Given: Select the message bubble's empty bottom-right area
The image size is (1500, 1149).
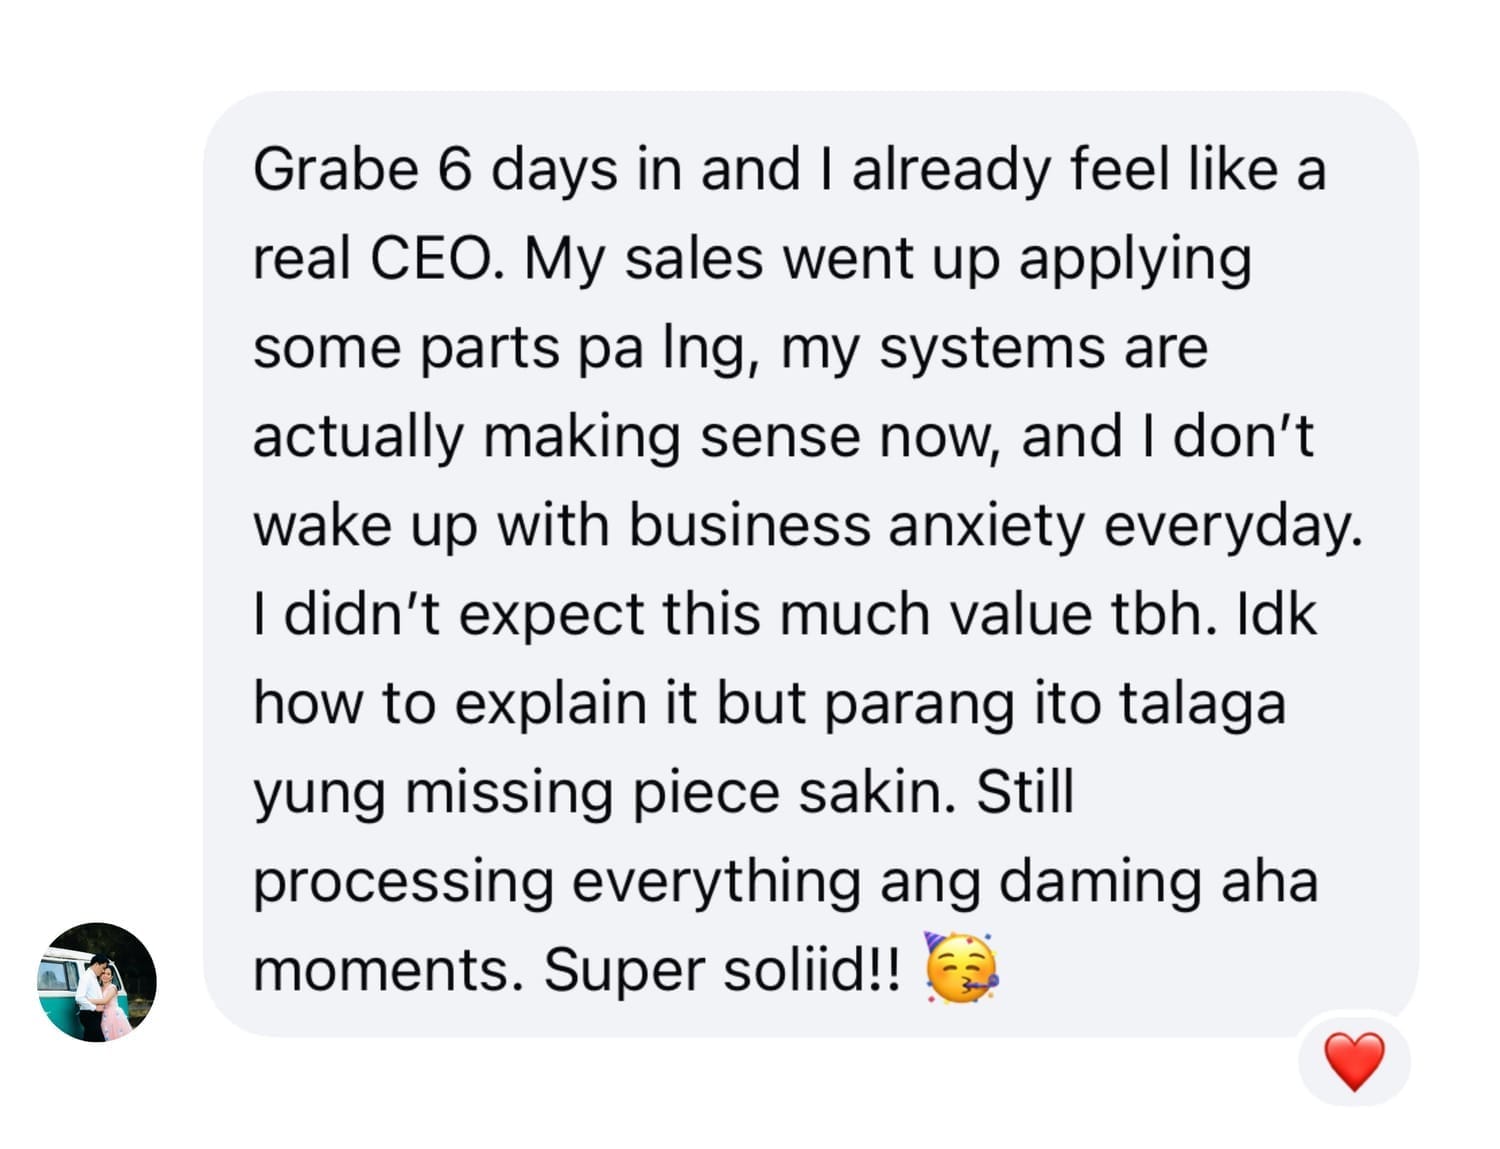Looking at the screenshot, I should tap(1200, 975).
